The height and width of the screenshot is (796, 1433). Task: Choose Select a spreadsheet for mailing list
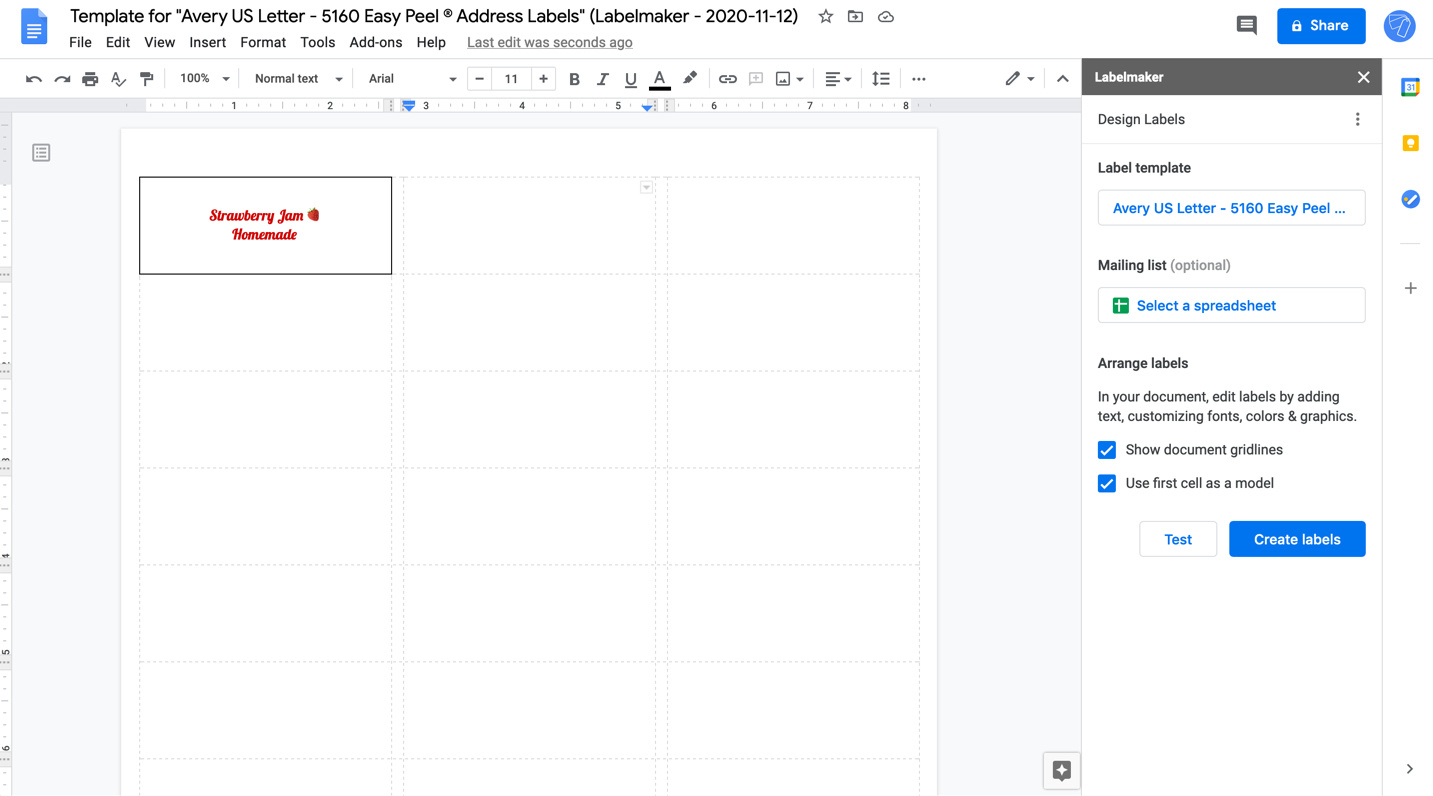tap(1231, 306)
